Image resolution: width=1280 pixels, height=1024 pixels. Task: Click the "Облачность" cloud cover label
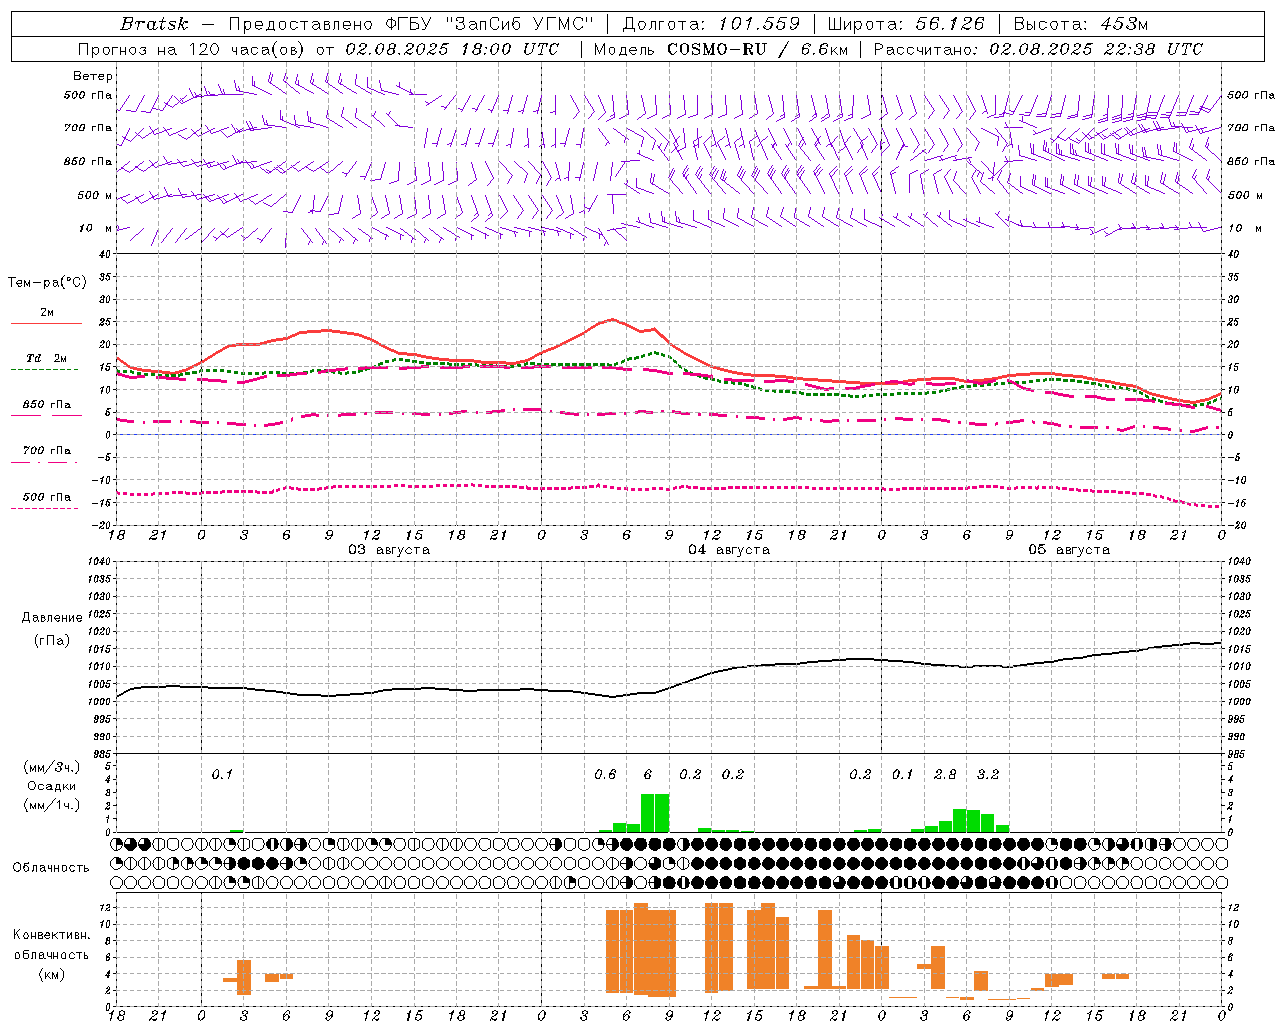[51, 868]
